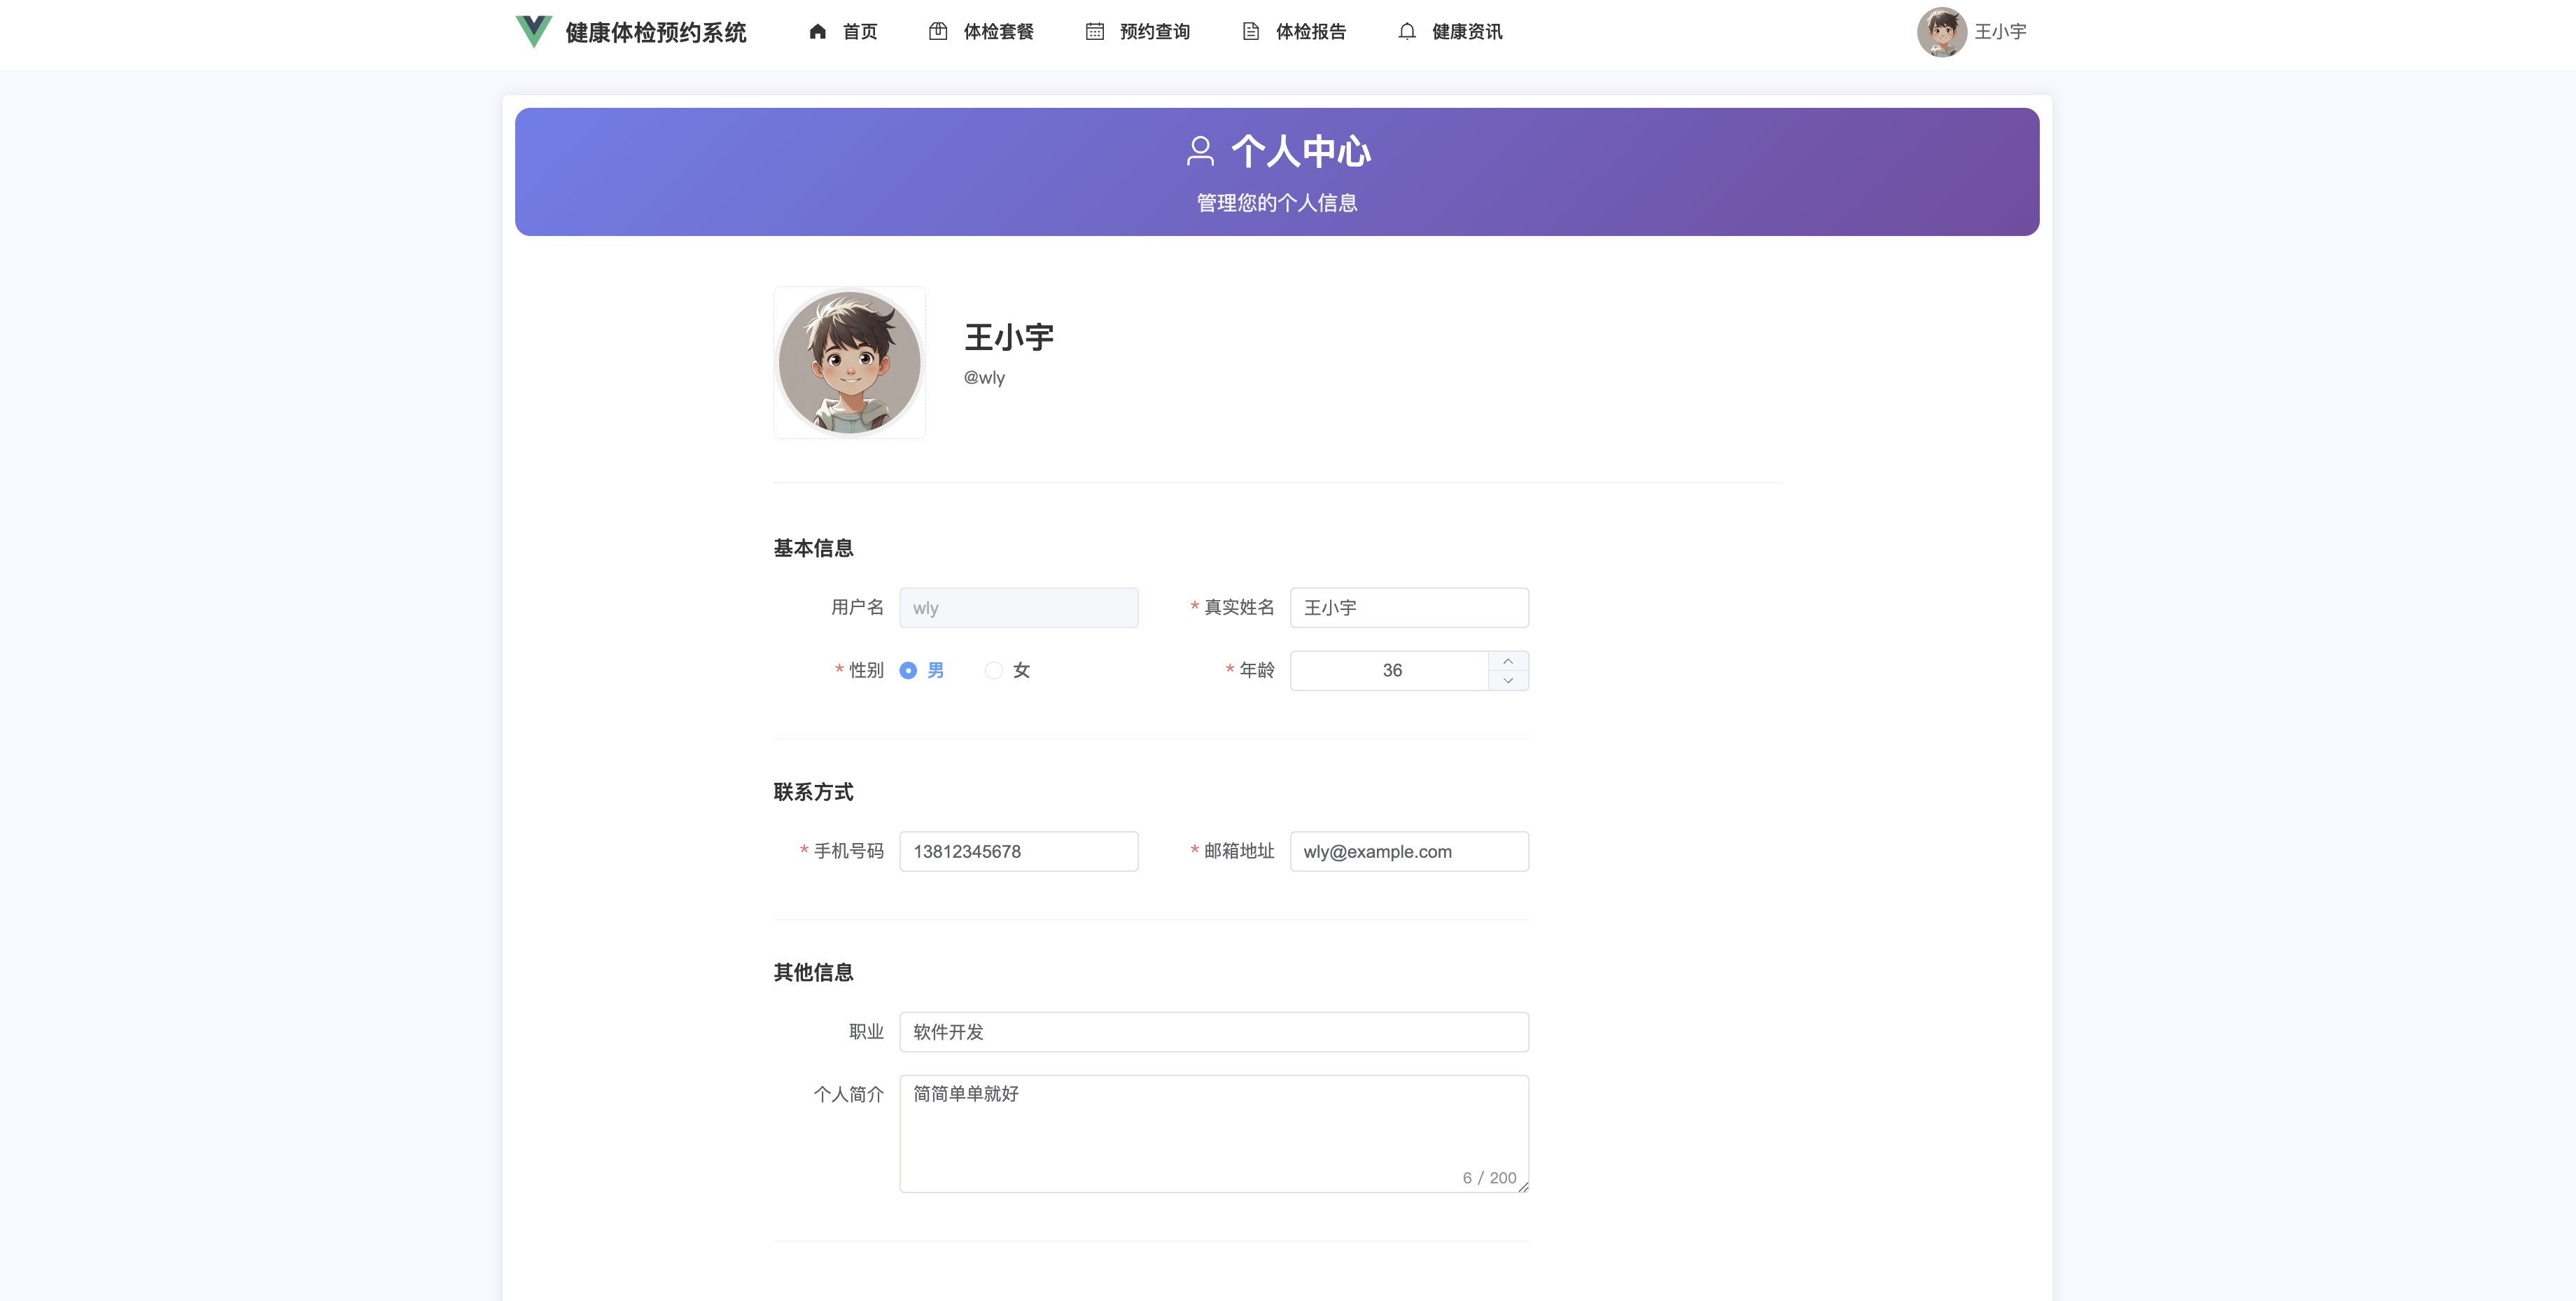The width and height of the screenshot is (2576, 1301).
Task: Click the 健康体检预约系统 title link
Action: pyautogui.click(x=656, y=33)
